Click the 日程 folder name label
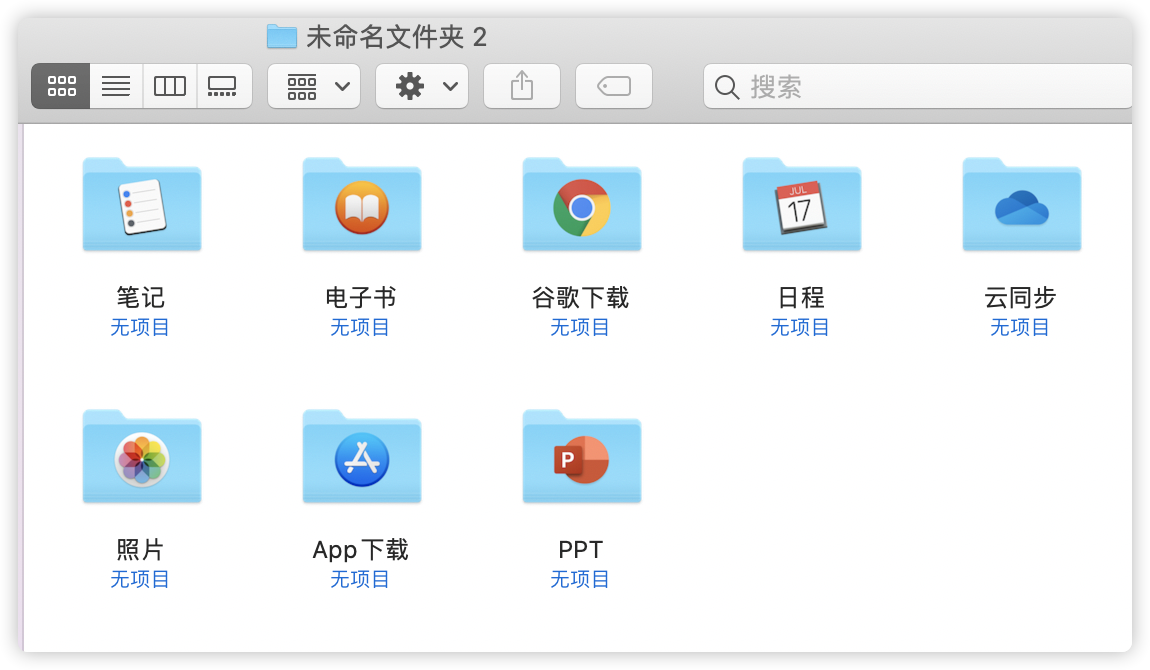 pyautogui.click(x=801, y=298)
